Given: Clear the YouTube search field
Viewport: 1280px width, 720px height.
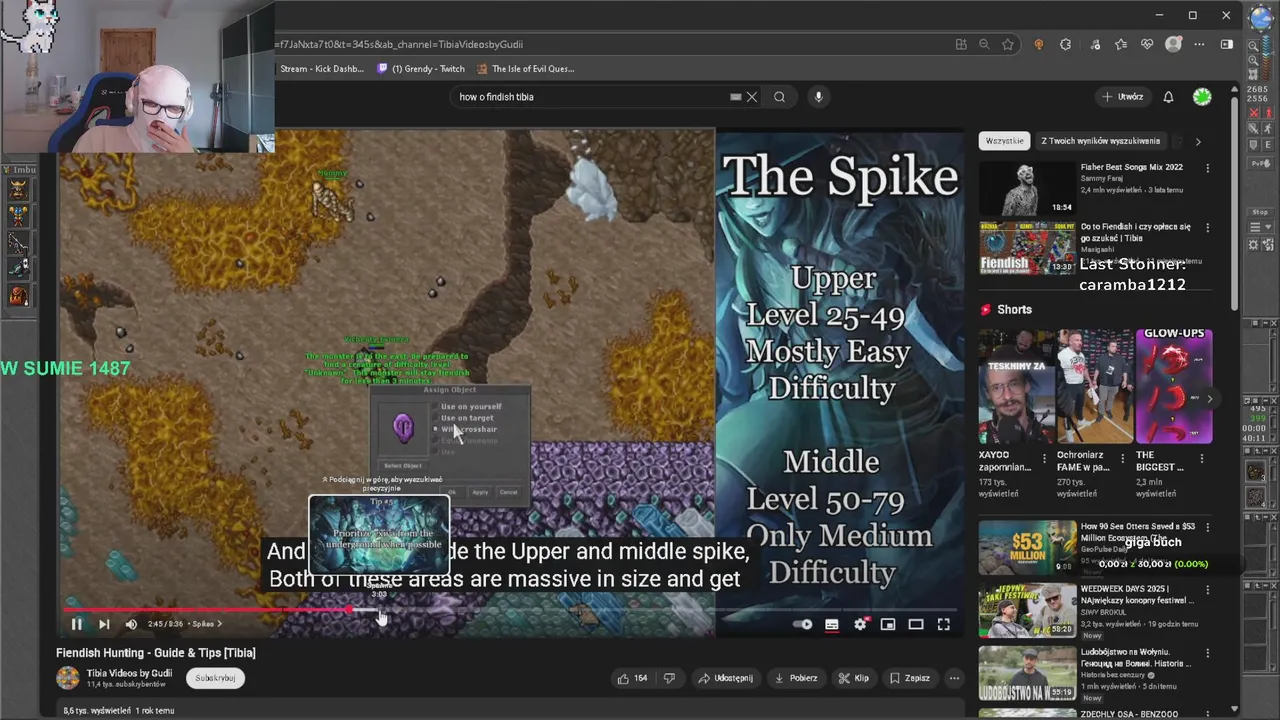Looking at the screenshot, I should click(x=752, y=97).
